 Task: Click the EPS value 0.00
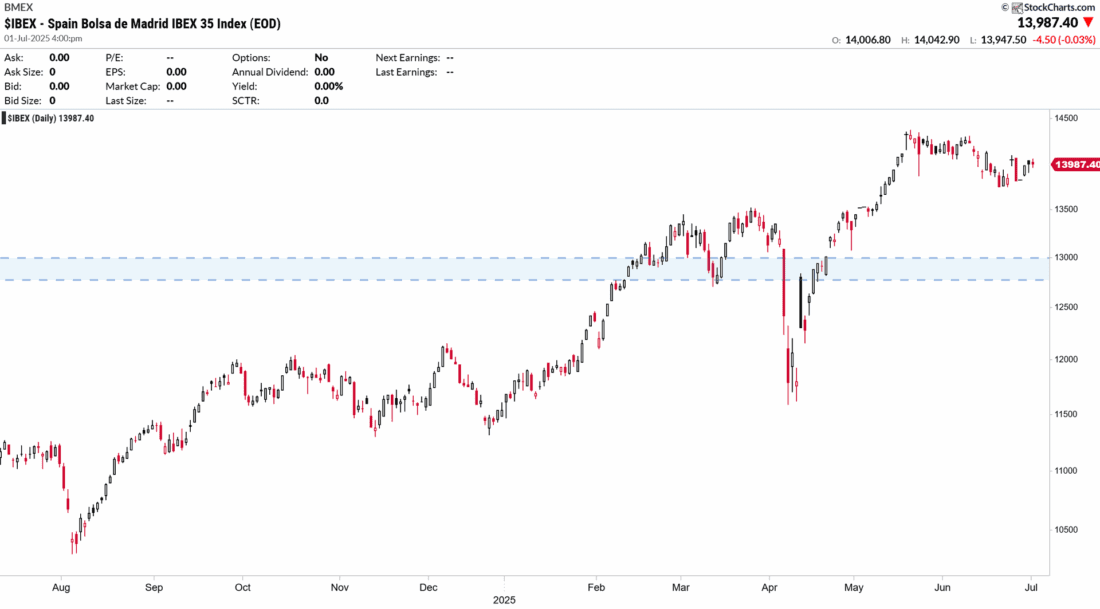(176, 72)
